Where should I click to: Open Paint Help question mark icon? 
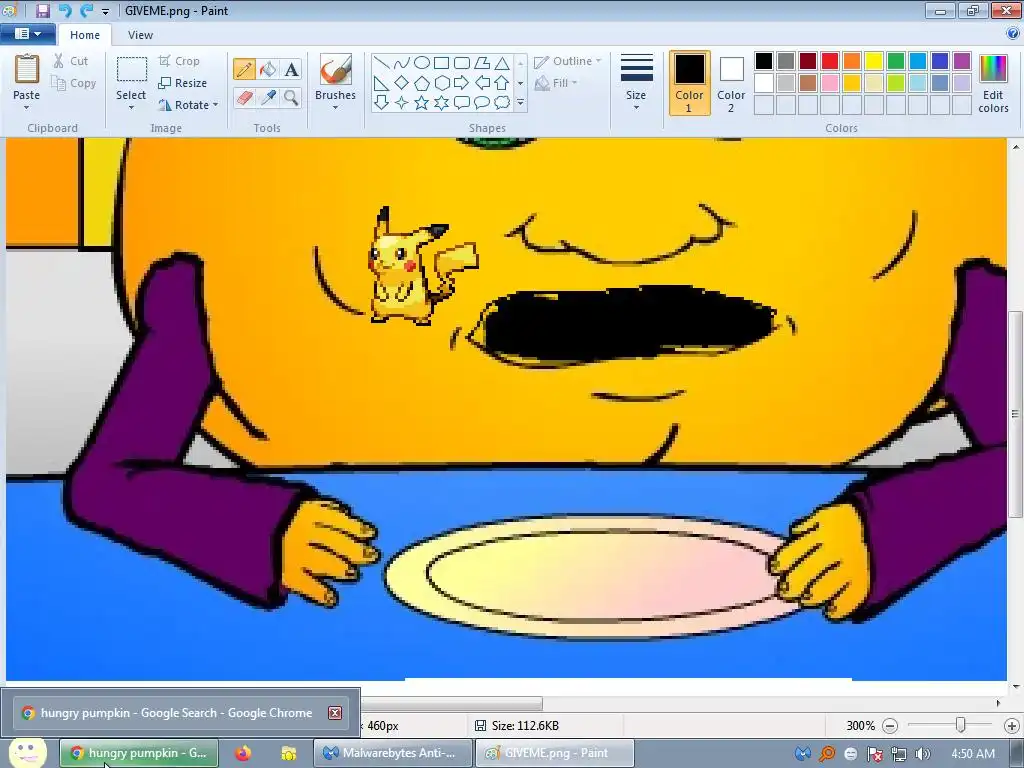(1012, 34)
